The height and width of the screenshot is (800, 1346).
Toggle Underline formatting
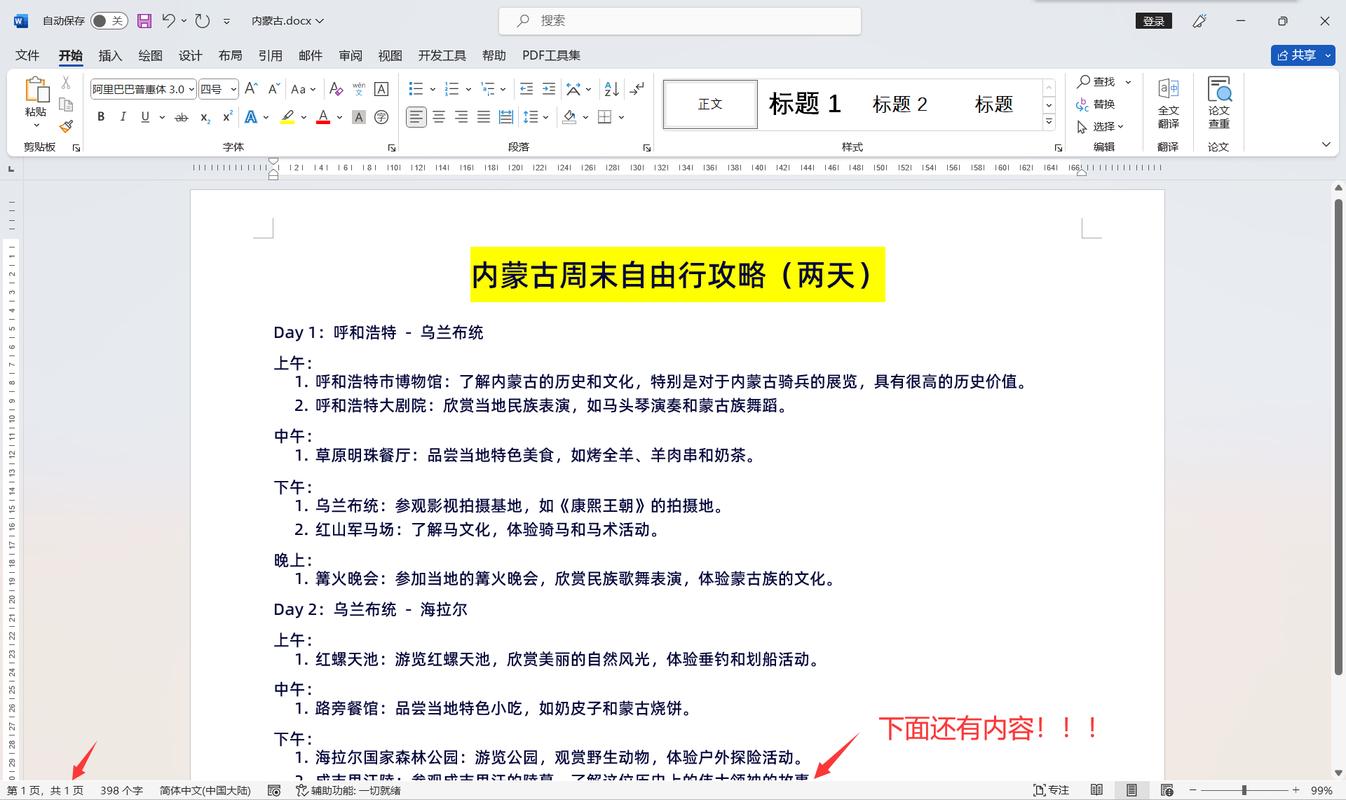(x=145, y=117)
